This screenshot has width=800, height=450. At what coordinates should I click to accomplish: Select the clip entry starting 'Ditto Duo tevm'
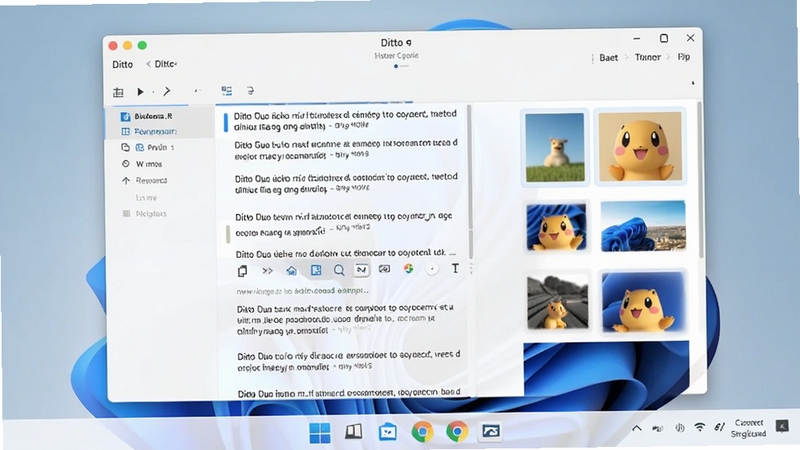point(343,224)
